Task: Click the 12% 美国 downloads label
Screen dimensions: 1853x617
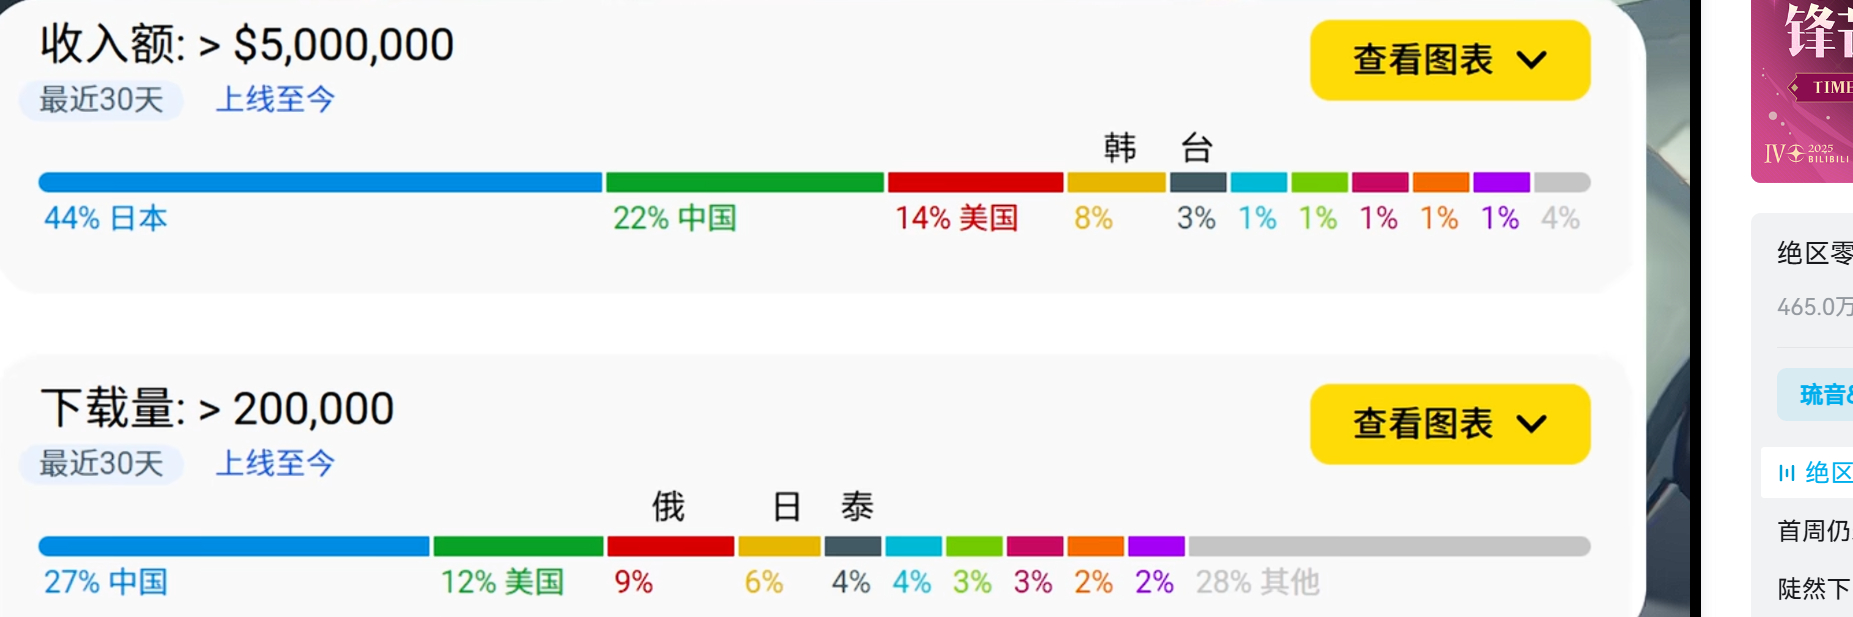Action: [502, 582]
